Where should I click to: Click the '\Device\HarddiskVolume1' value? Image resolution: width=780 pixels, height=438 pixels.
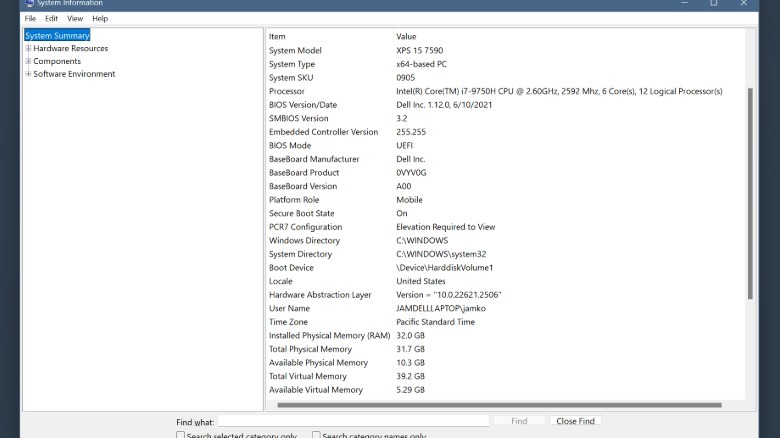coord(444,267)
